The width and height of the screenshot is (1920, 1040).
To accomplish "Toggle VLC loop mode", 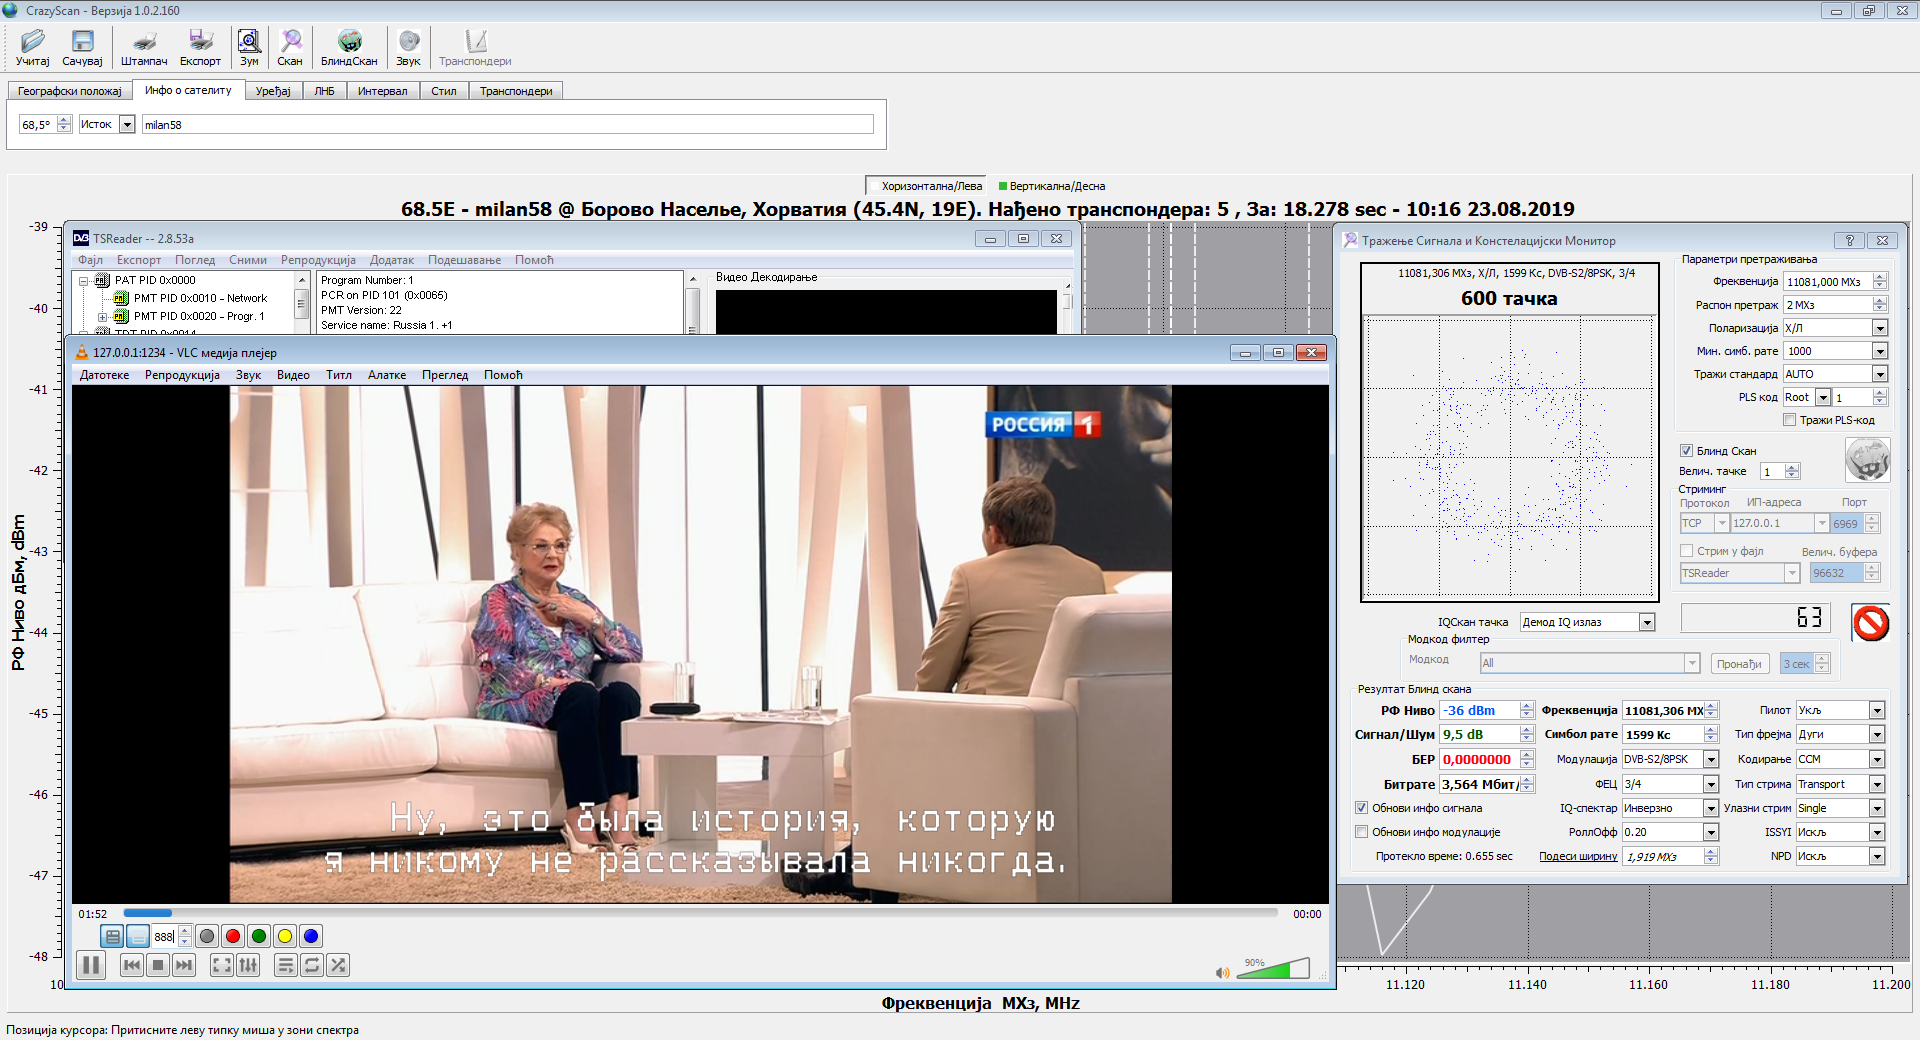I will click(x=312, y=965).
